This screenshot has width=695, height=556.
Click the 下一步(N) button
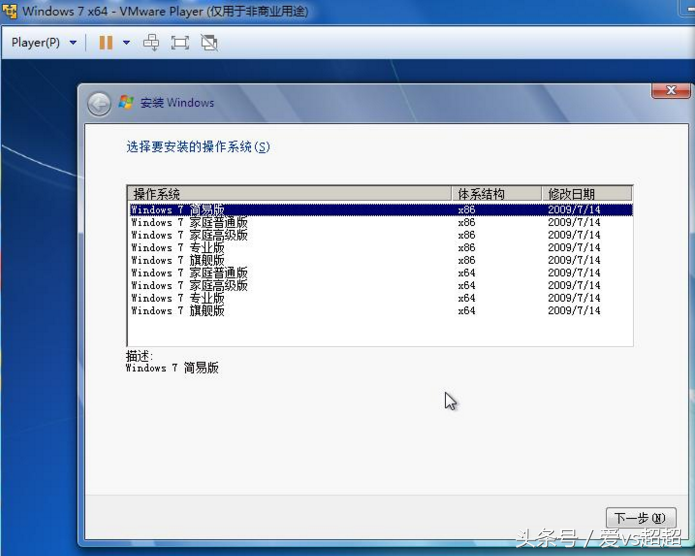pyautogui.click(x=640, y=518)
